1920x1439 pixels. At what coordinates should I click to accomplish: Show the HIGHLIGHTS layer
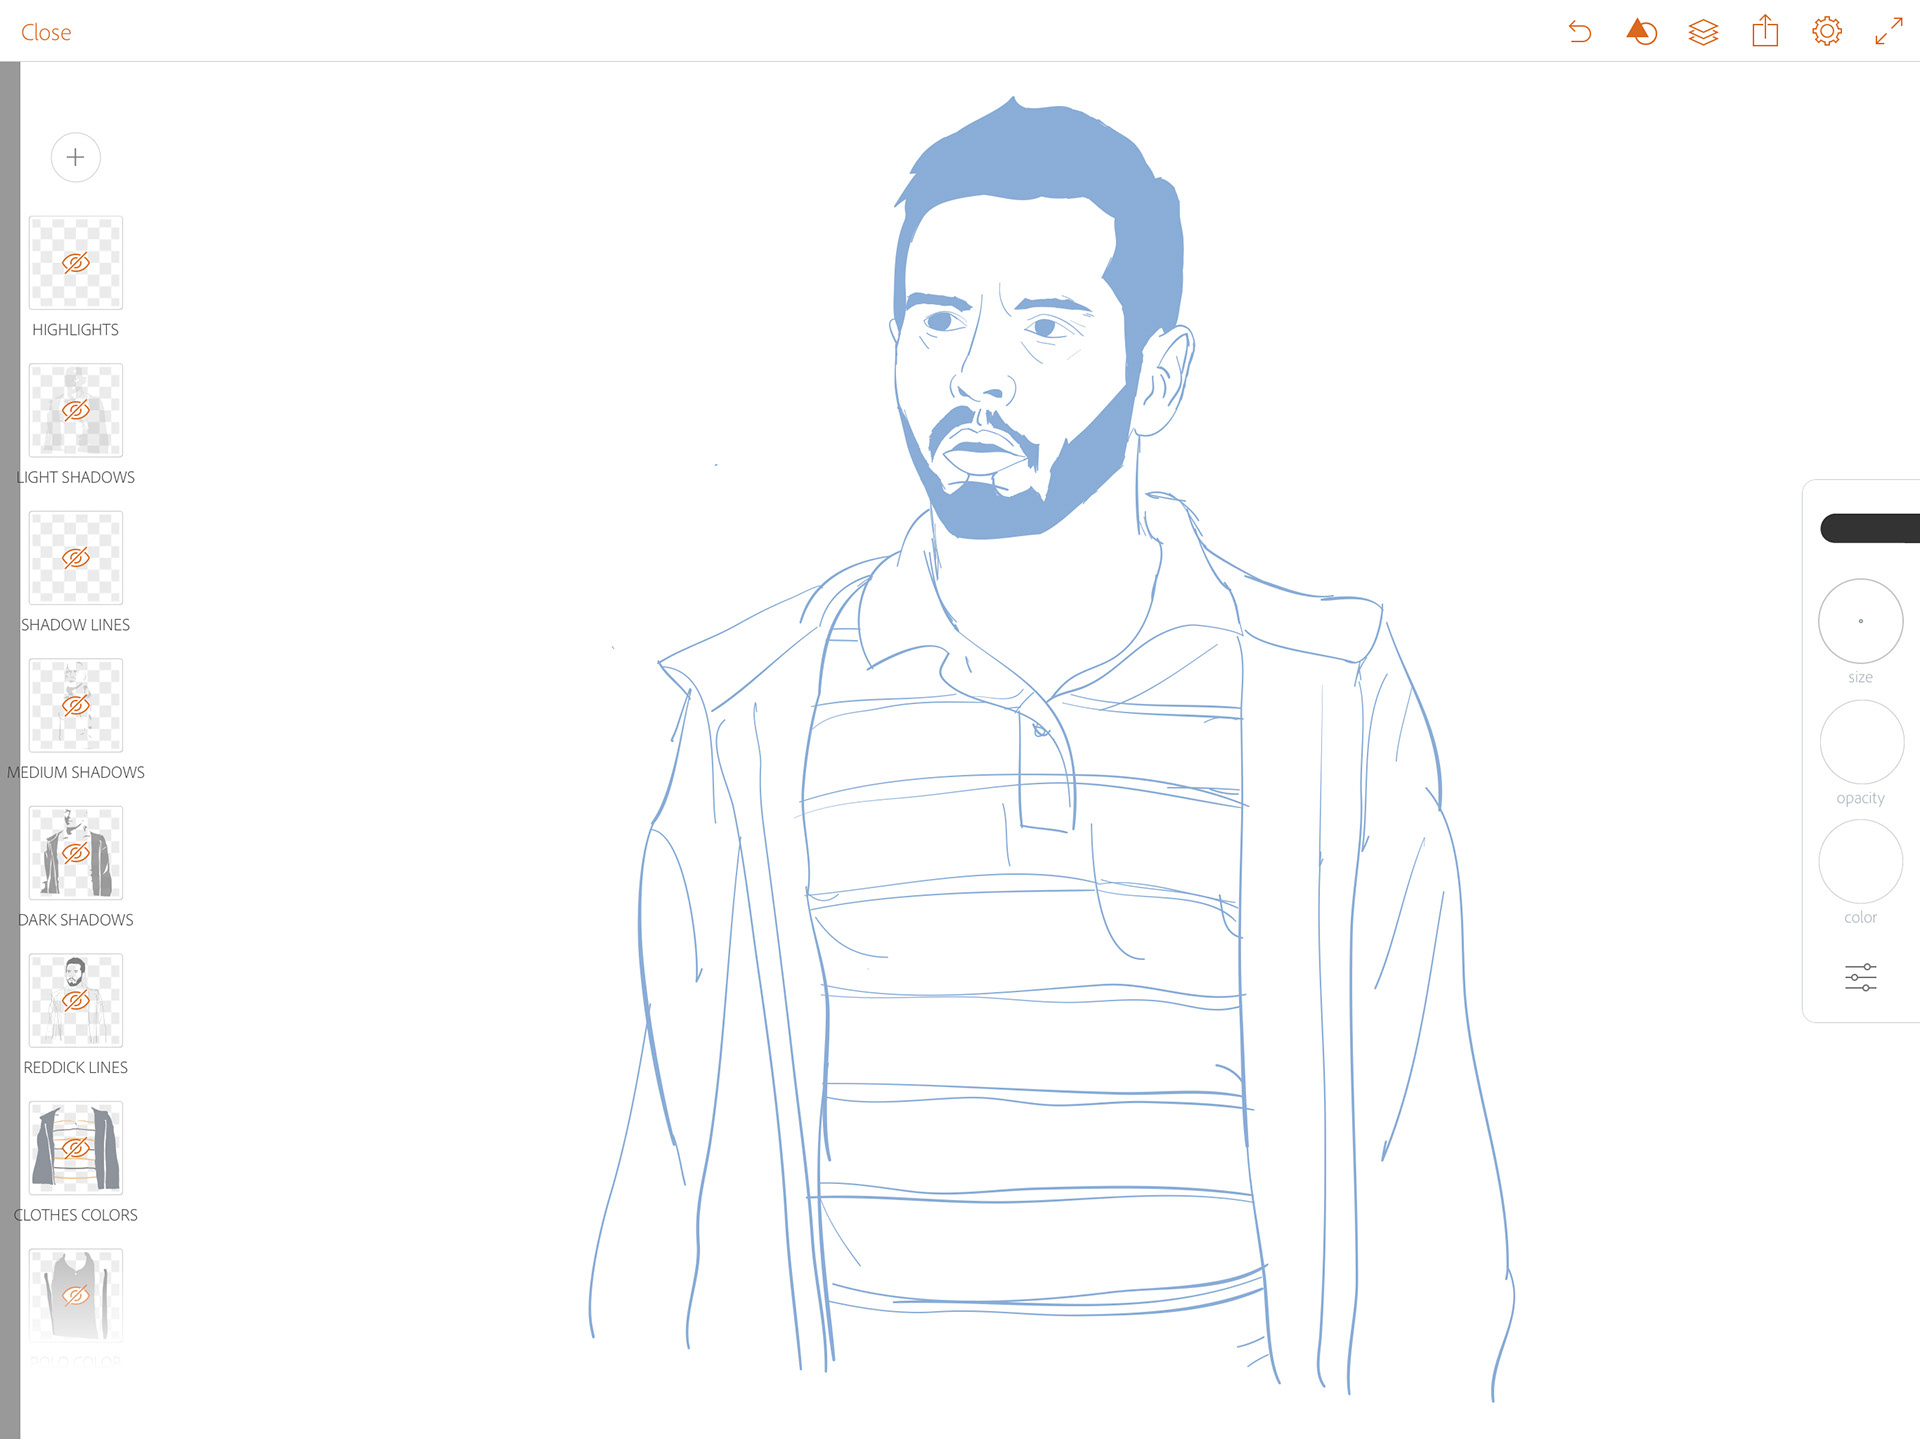[76, 263]
